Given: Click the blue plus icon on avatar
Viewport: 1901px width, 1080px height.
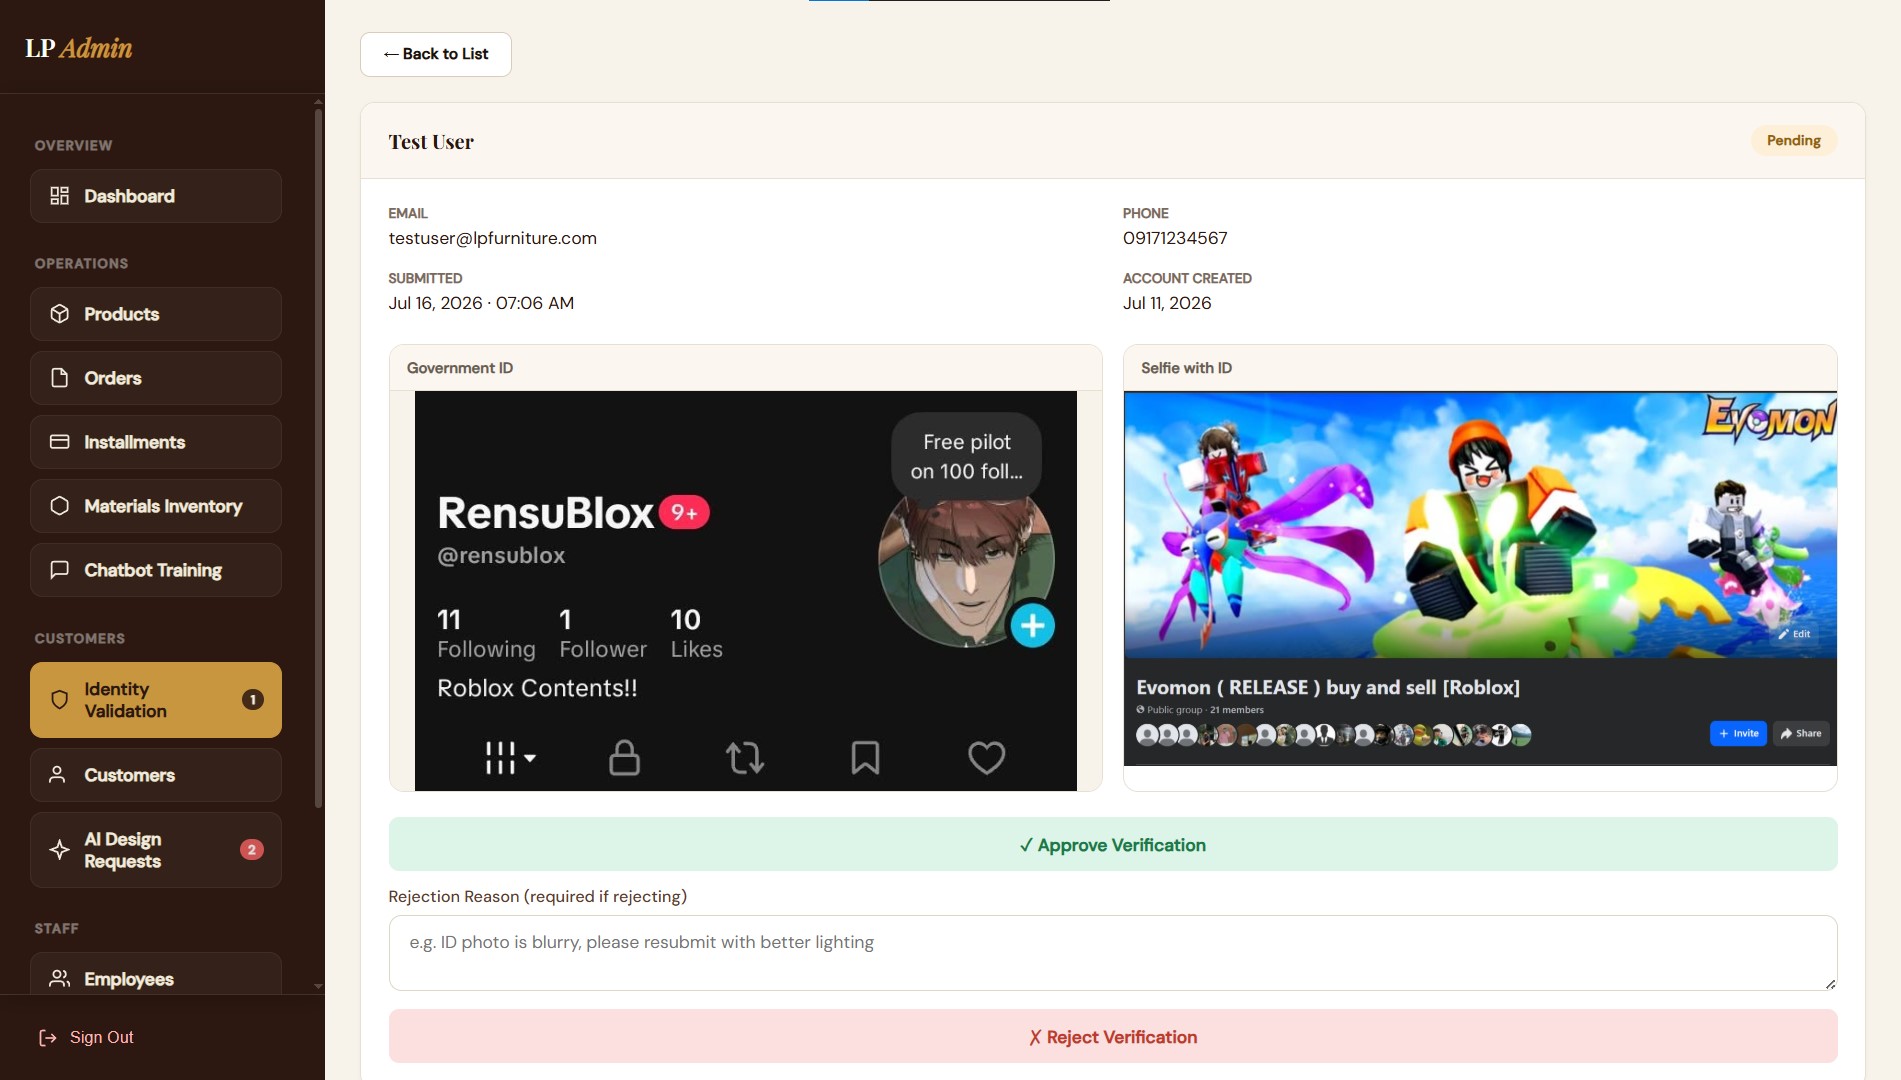Looking at the screenshot, I should 1033,626.
